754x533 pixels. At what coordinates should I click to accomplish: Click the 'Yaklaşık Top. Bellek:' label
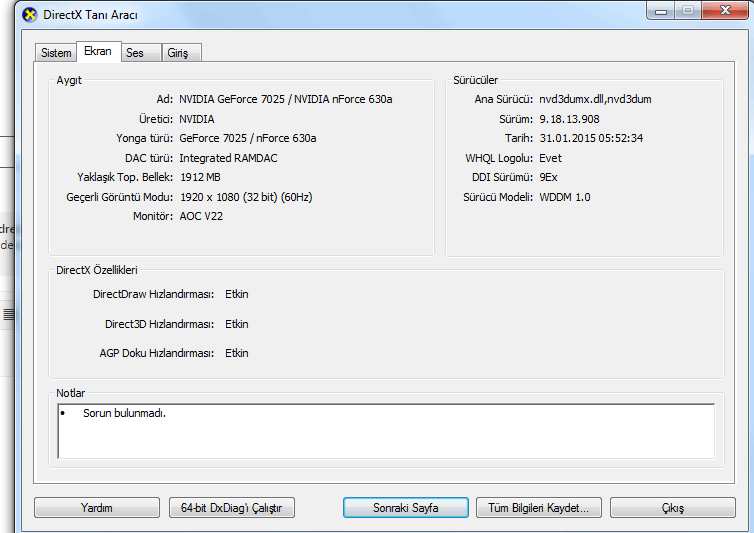pos(125,178)
